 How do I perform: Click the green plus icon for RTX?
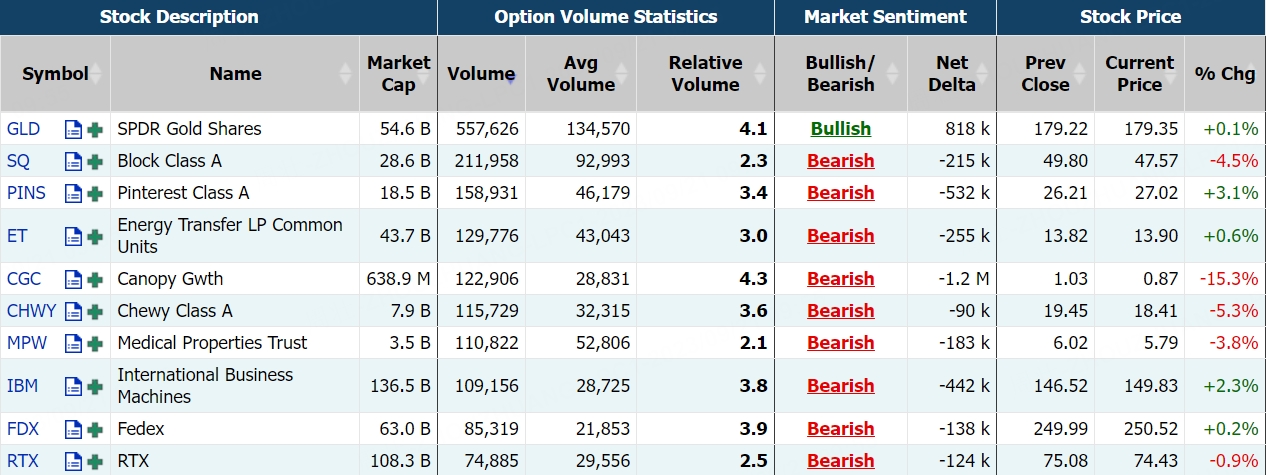[95, 461]
